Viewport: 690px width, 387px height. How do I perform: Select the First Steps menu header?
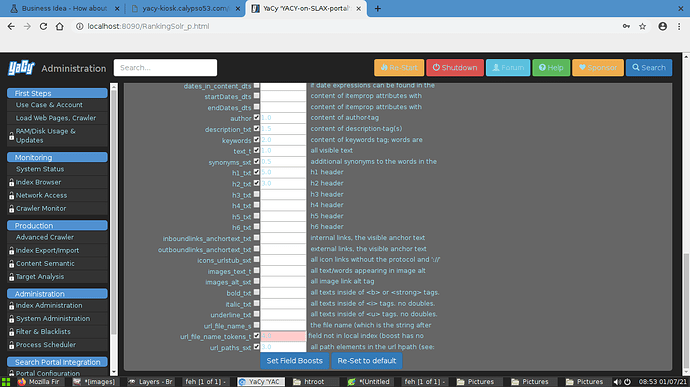pyautogui.click(x=57, y=93)
